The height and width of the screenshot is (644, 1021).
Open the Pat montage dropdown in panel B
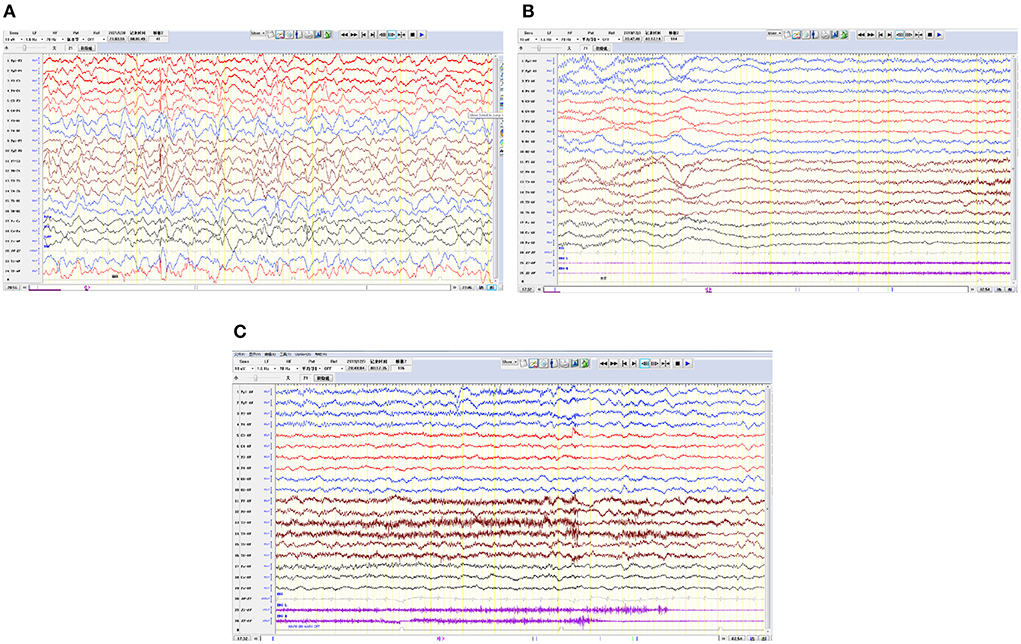pos(590,40)
